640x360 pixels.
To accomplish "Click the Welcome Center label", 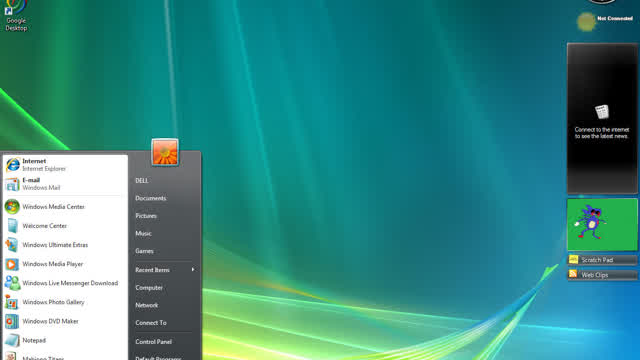I will (x=44, y=226).
